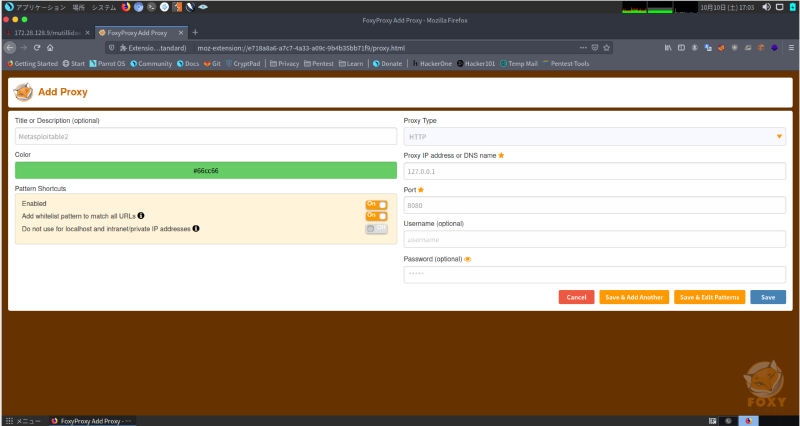This screenshot has height=426, width=800.
Task: Toggle whitelist pattern to match all URLs
Action: [376, 216]
